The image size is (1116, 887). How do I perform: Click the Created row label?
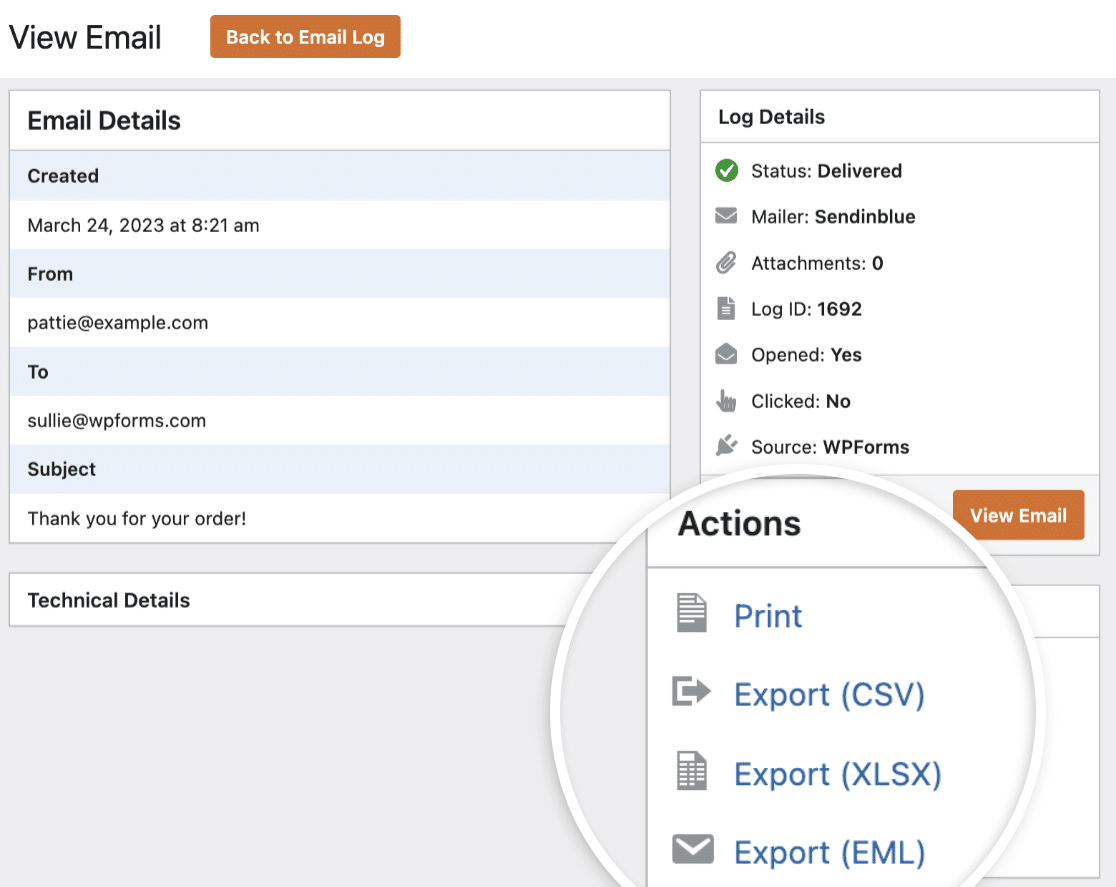[63, 176]
